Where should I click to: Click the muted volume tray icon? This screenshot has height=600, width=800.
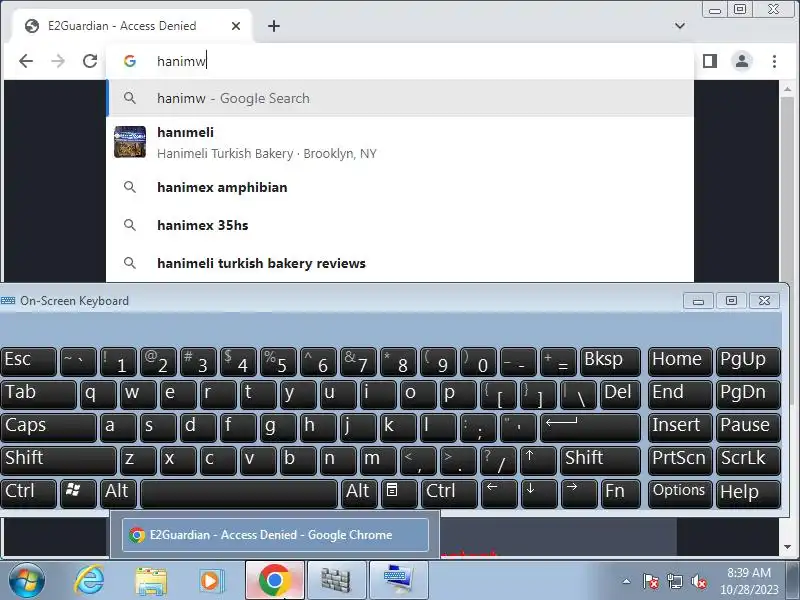coord(699,581)
